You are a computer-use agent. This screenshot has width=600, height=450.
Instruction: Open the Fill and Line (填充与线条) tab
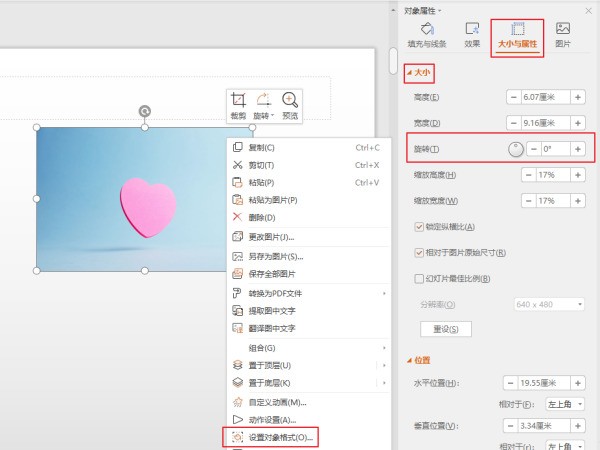[x=427, y=35]
